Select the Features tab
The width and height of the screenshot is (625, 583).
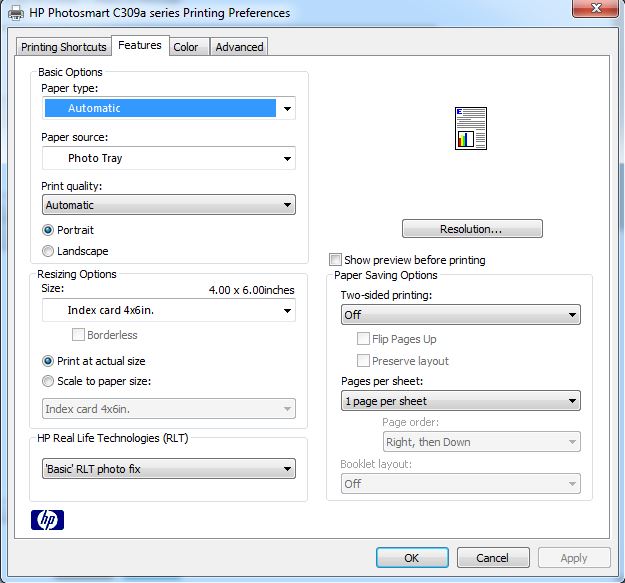(x=140, y=45)
